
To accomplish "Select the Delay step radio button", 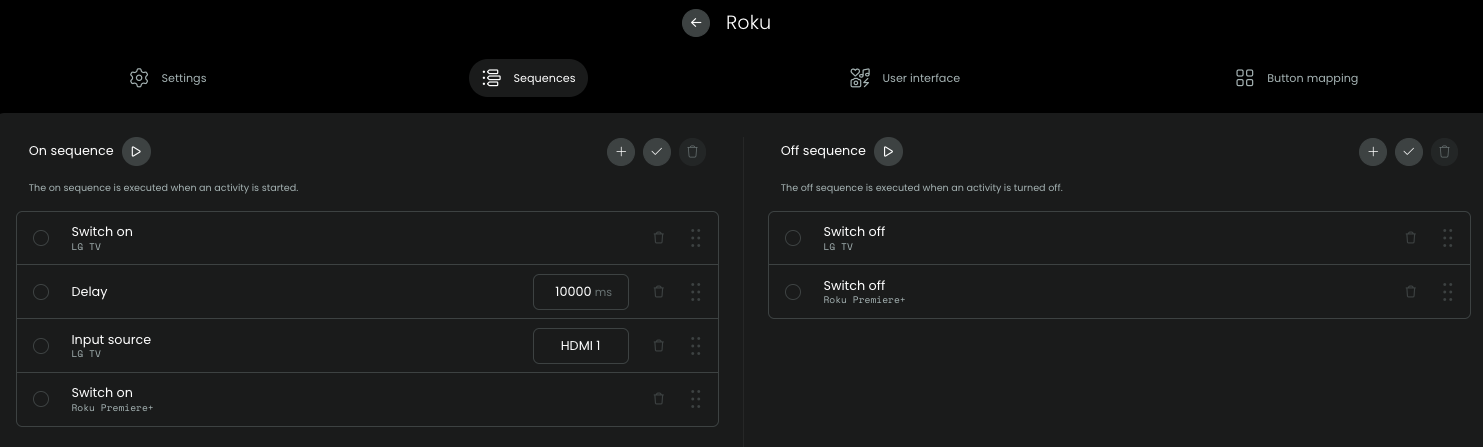I will pos(41,292).
